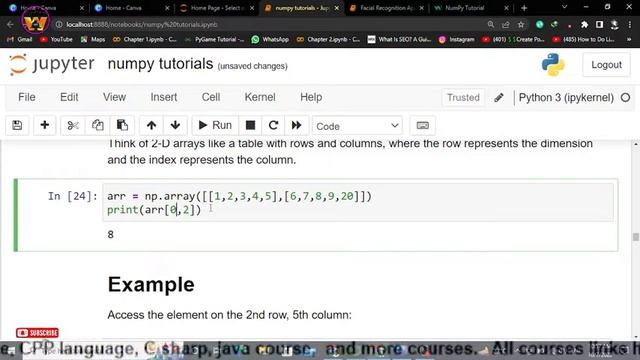
Task: Open the Help menu
Action: (x=311, y=97)
